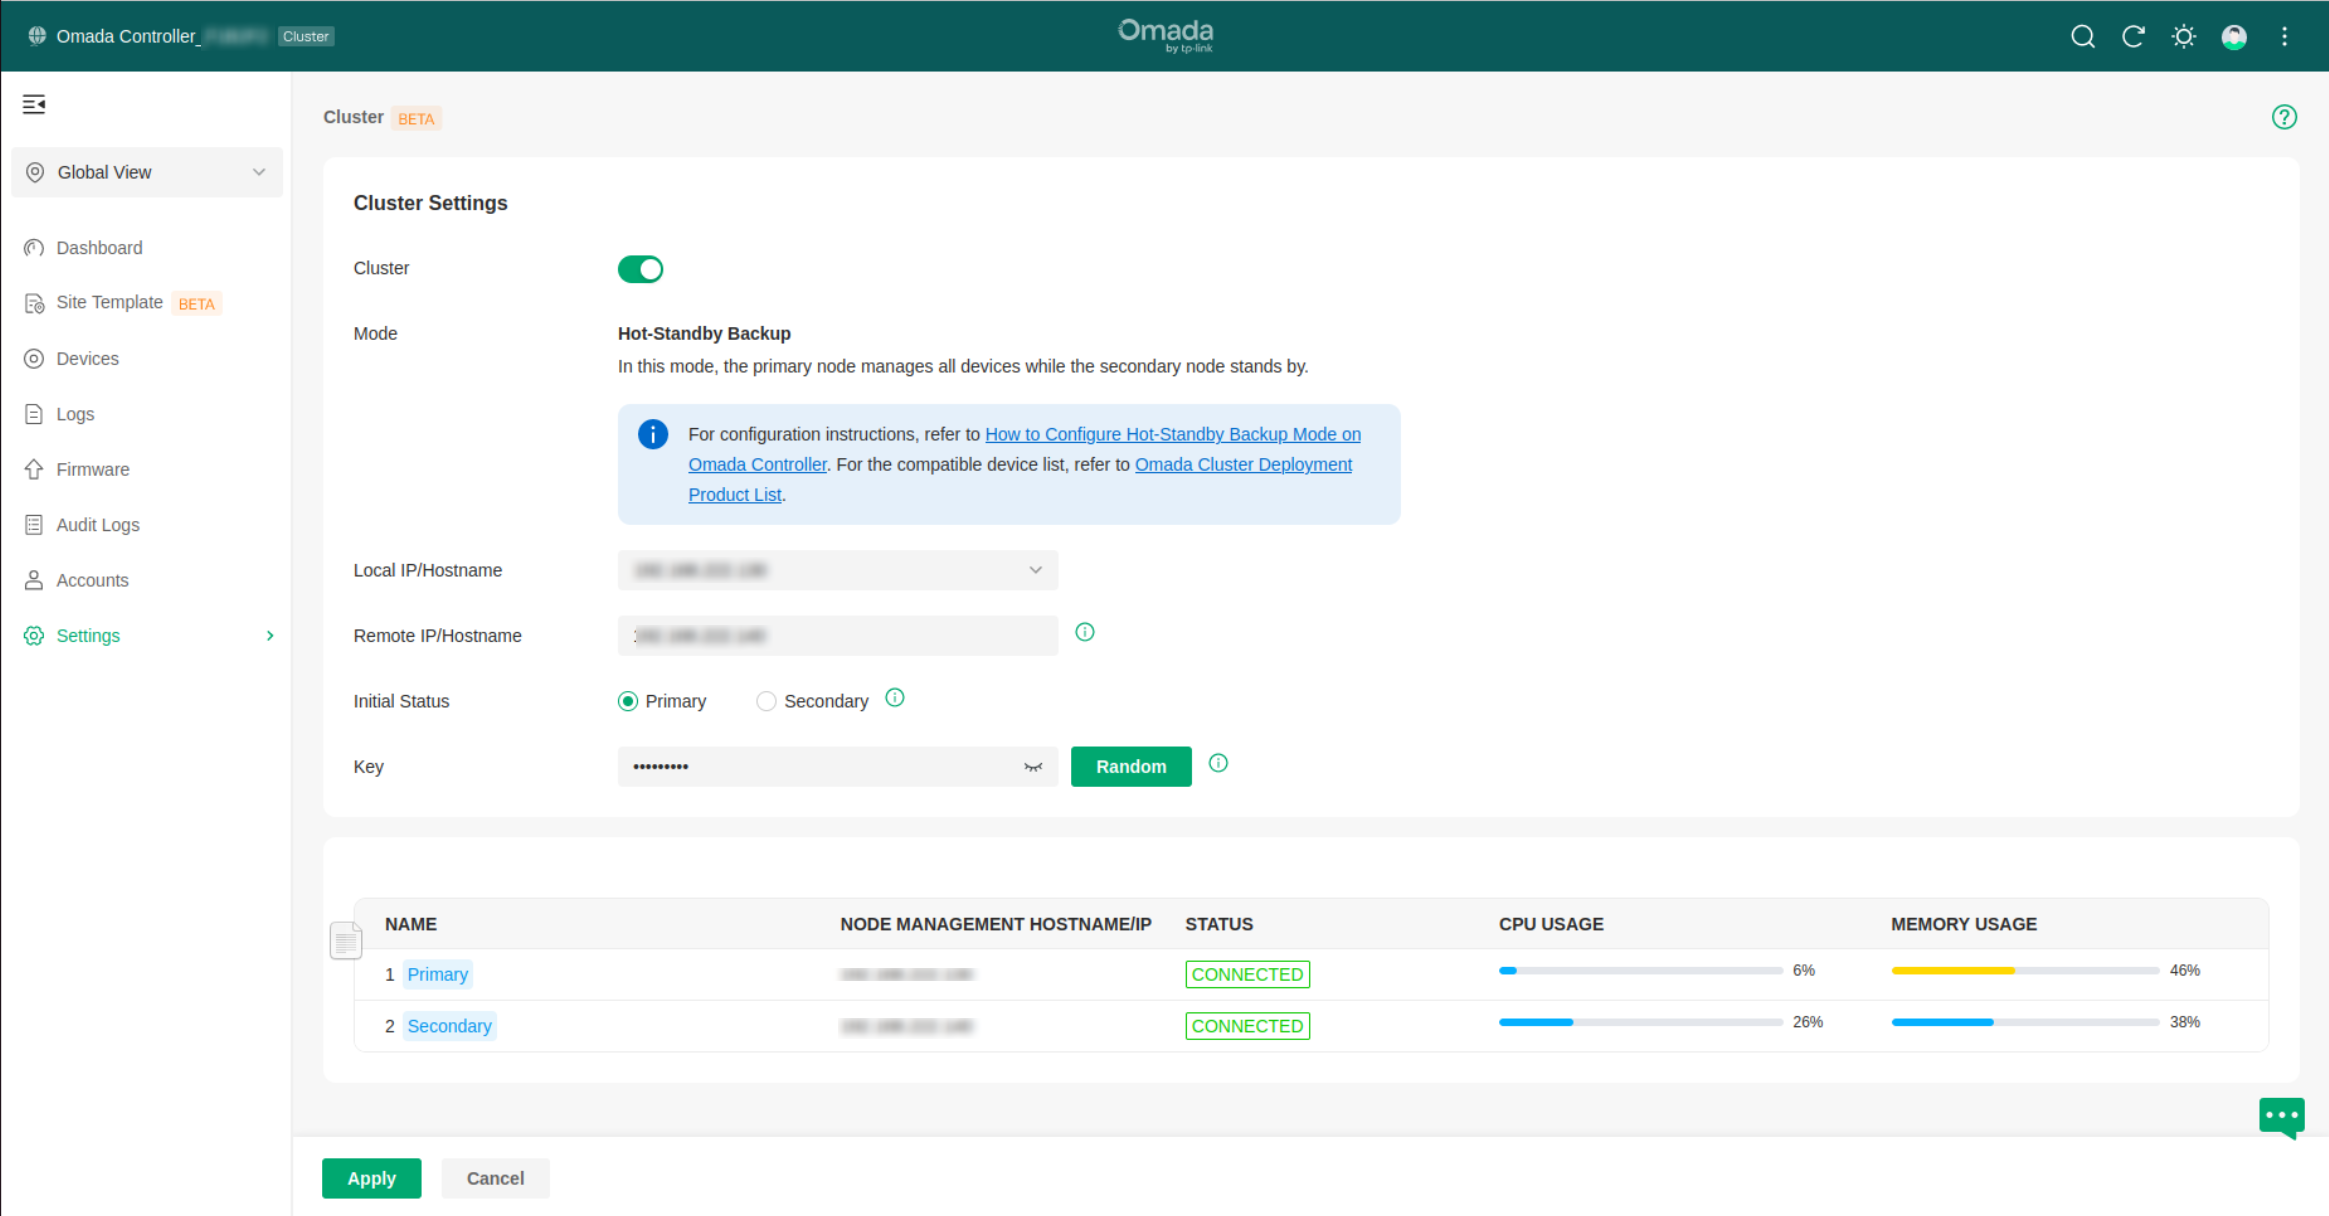Screen dimensions: 2329x1216
Task: Open the Global View dropdown
Action: 147,172
